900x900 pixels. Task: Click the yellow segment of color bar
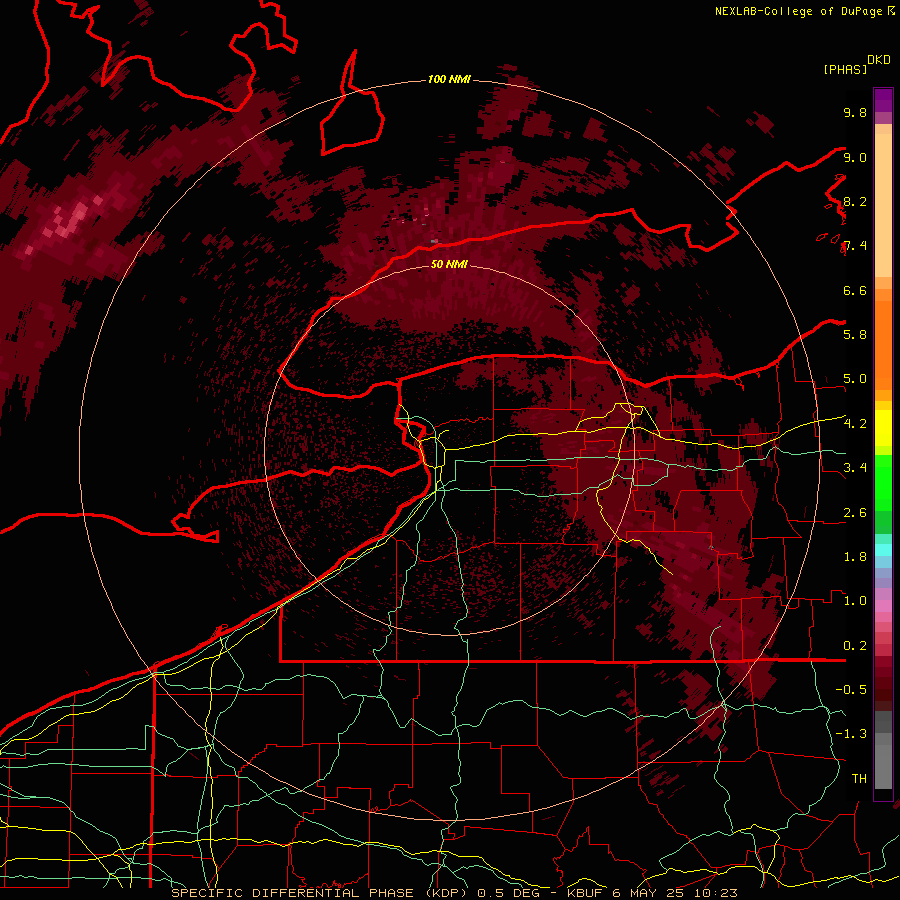coord(883,428)
